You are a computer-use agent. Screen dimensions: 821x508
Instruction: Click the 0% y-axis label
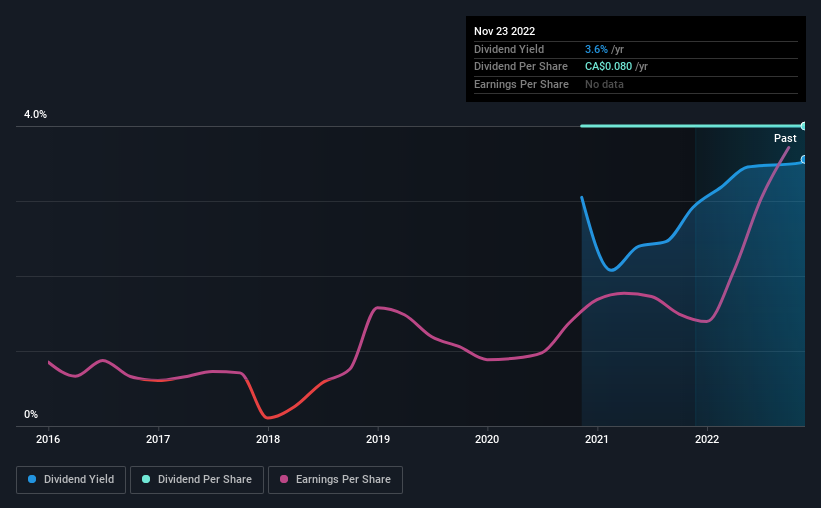(31, 414)
